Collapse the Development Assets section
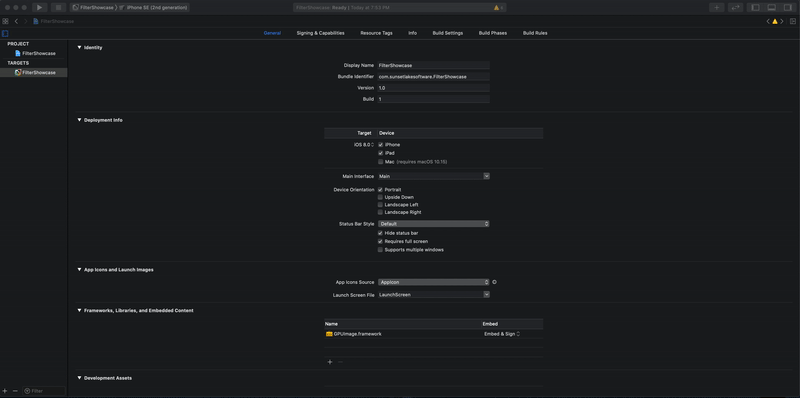800x398 pixels. tap(79, 378)
